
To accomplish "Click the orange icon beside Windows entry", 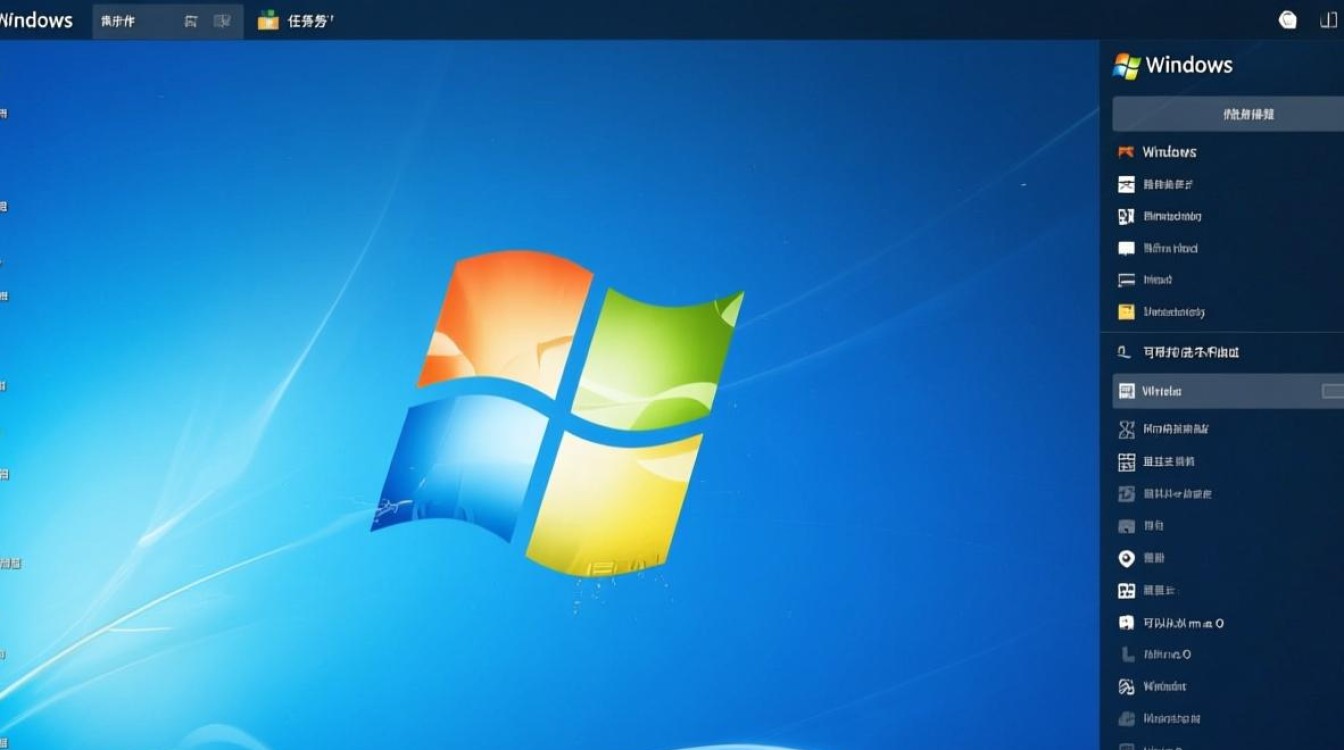I will (x=1125, y=152).
